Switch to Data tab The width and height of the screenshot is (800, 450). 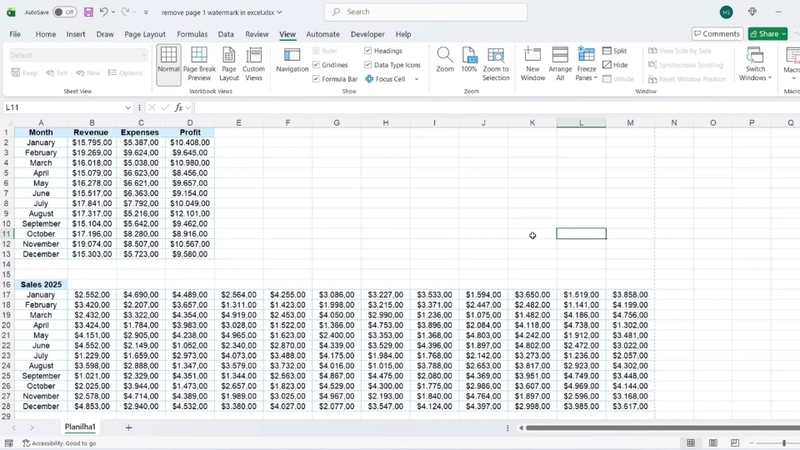pyautogui.click(x=226, y=34)
